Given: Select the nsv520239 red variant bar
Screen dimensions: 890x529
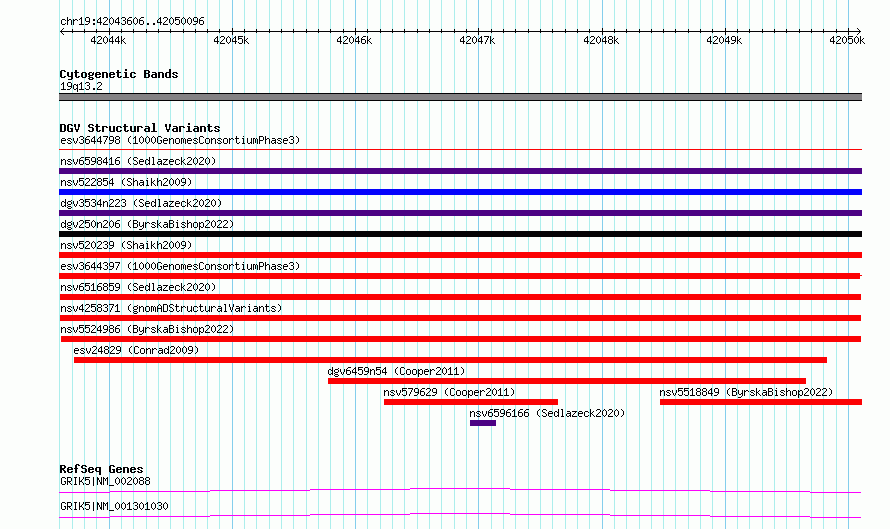Looking at the screenshot, I should (x=460, y=255).
